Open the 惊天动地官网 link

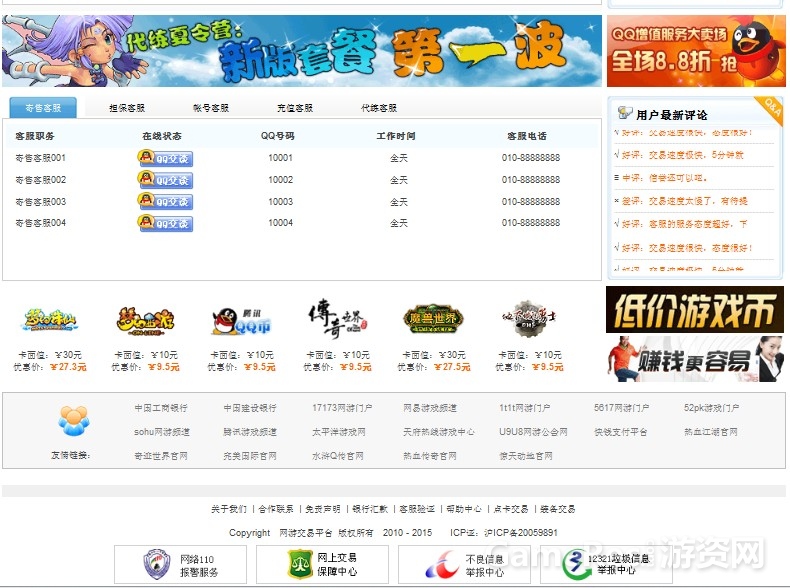click(525, 455)
